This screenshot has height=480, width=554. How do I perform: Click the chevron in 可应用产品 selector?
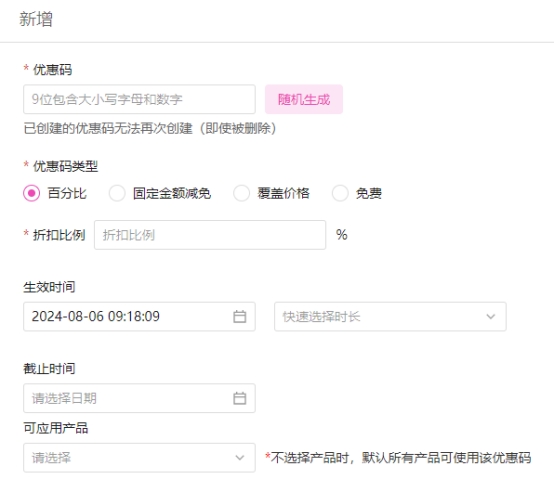point(240,458)
